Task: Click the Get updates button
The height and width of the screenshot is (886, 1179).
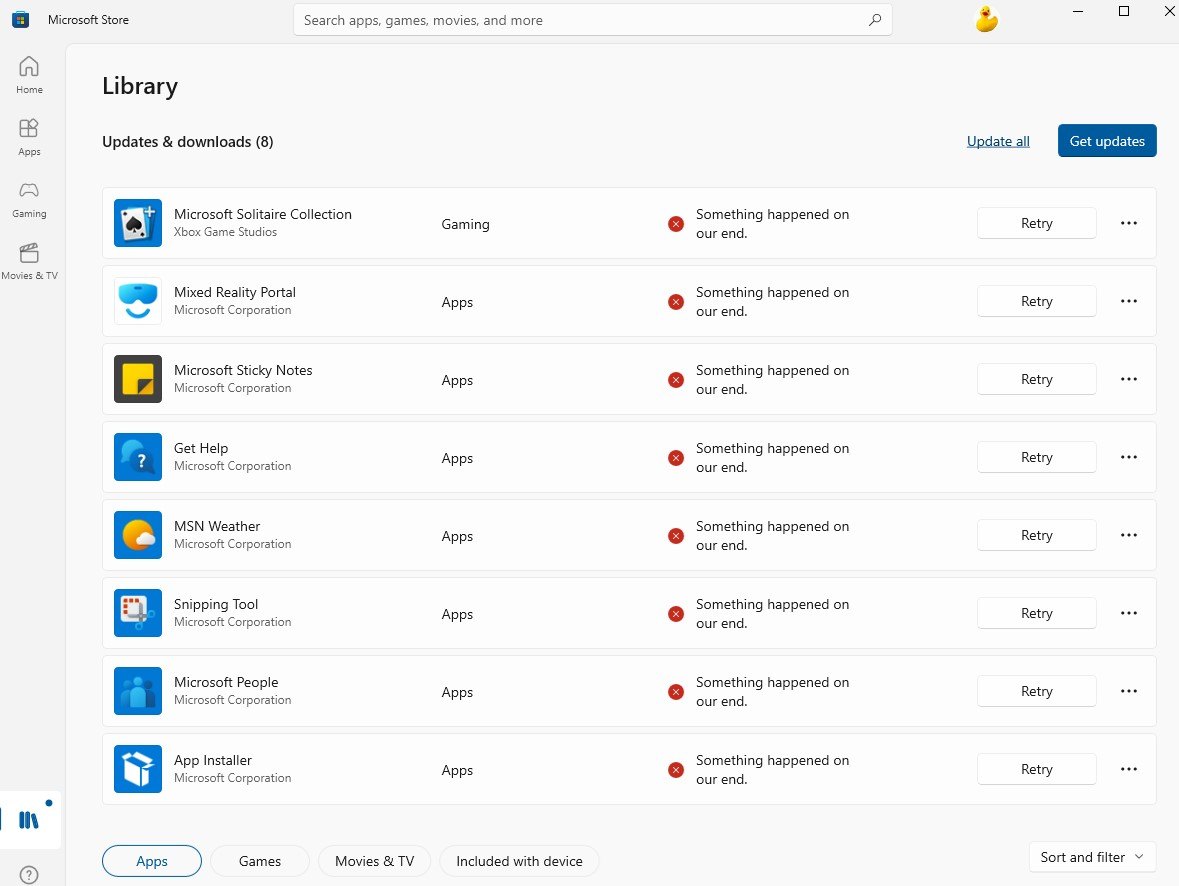Action: (x=1107, y=141)
